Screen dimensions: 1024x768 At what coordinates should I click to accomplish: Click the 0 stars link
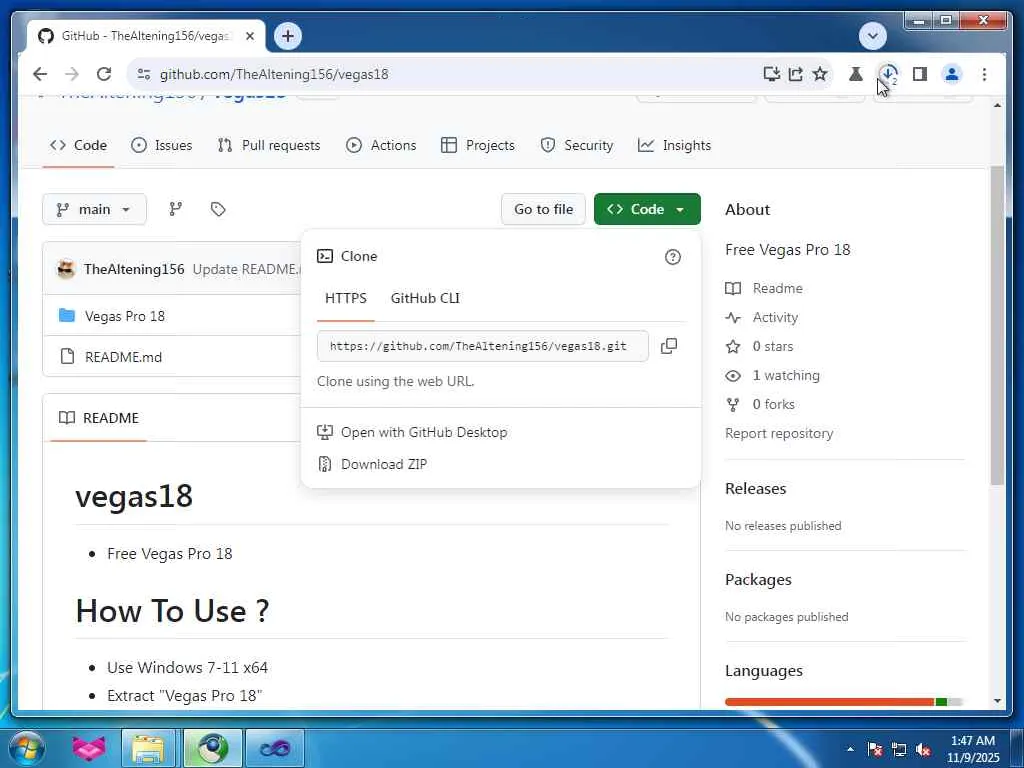pos(773,346)
